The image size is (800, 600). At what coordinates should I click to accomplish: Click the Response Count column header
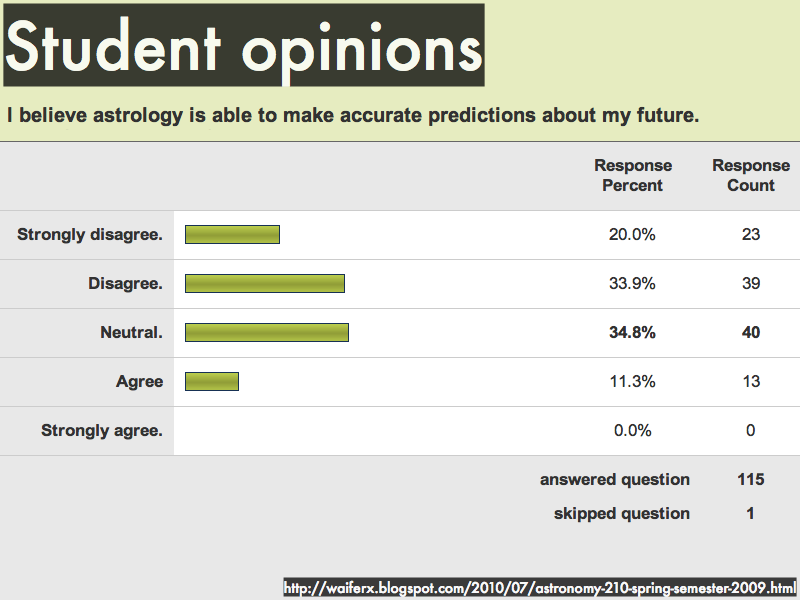[x=751, y=175]
